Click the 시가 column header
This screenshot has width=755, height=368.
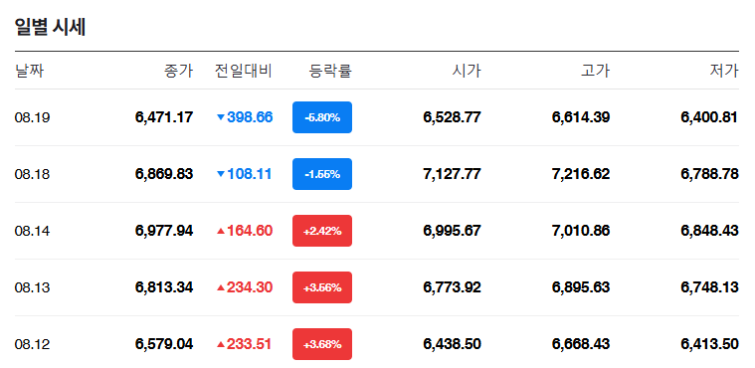point(466,71)
